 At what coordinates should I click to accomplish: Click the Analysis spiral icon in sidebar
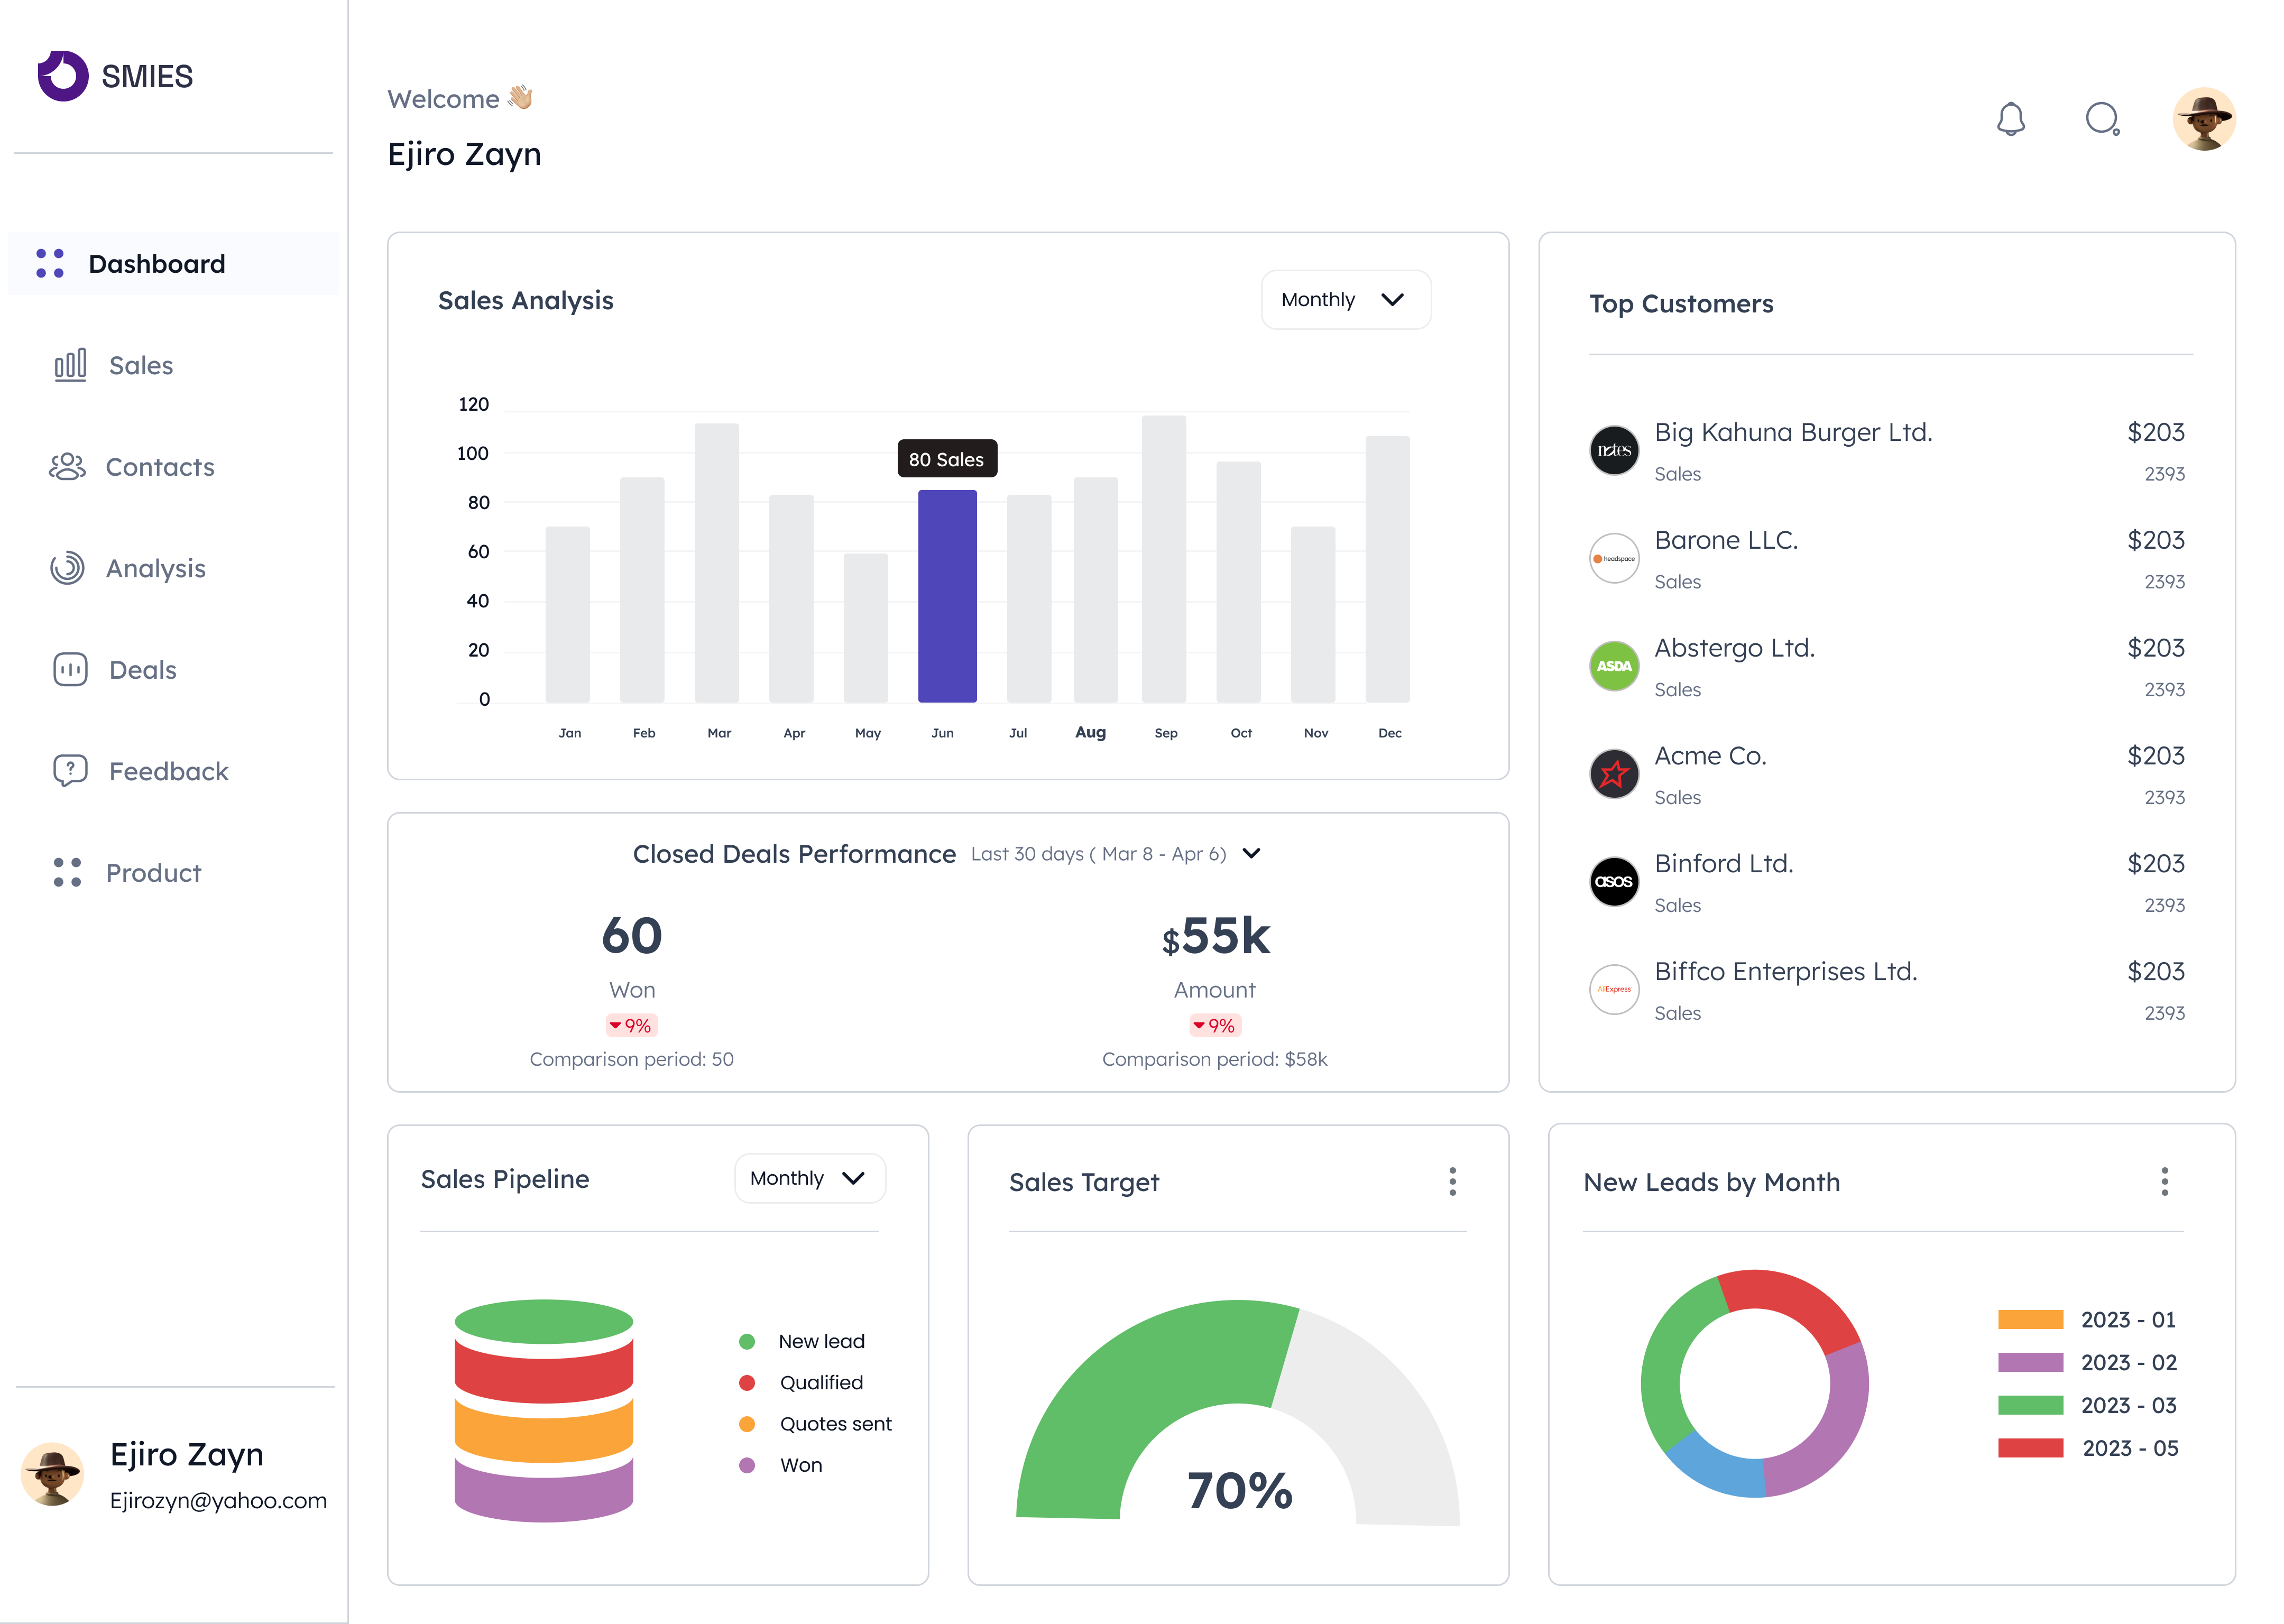coord(67,568)
